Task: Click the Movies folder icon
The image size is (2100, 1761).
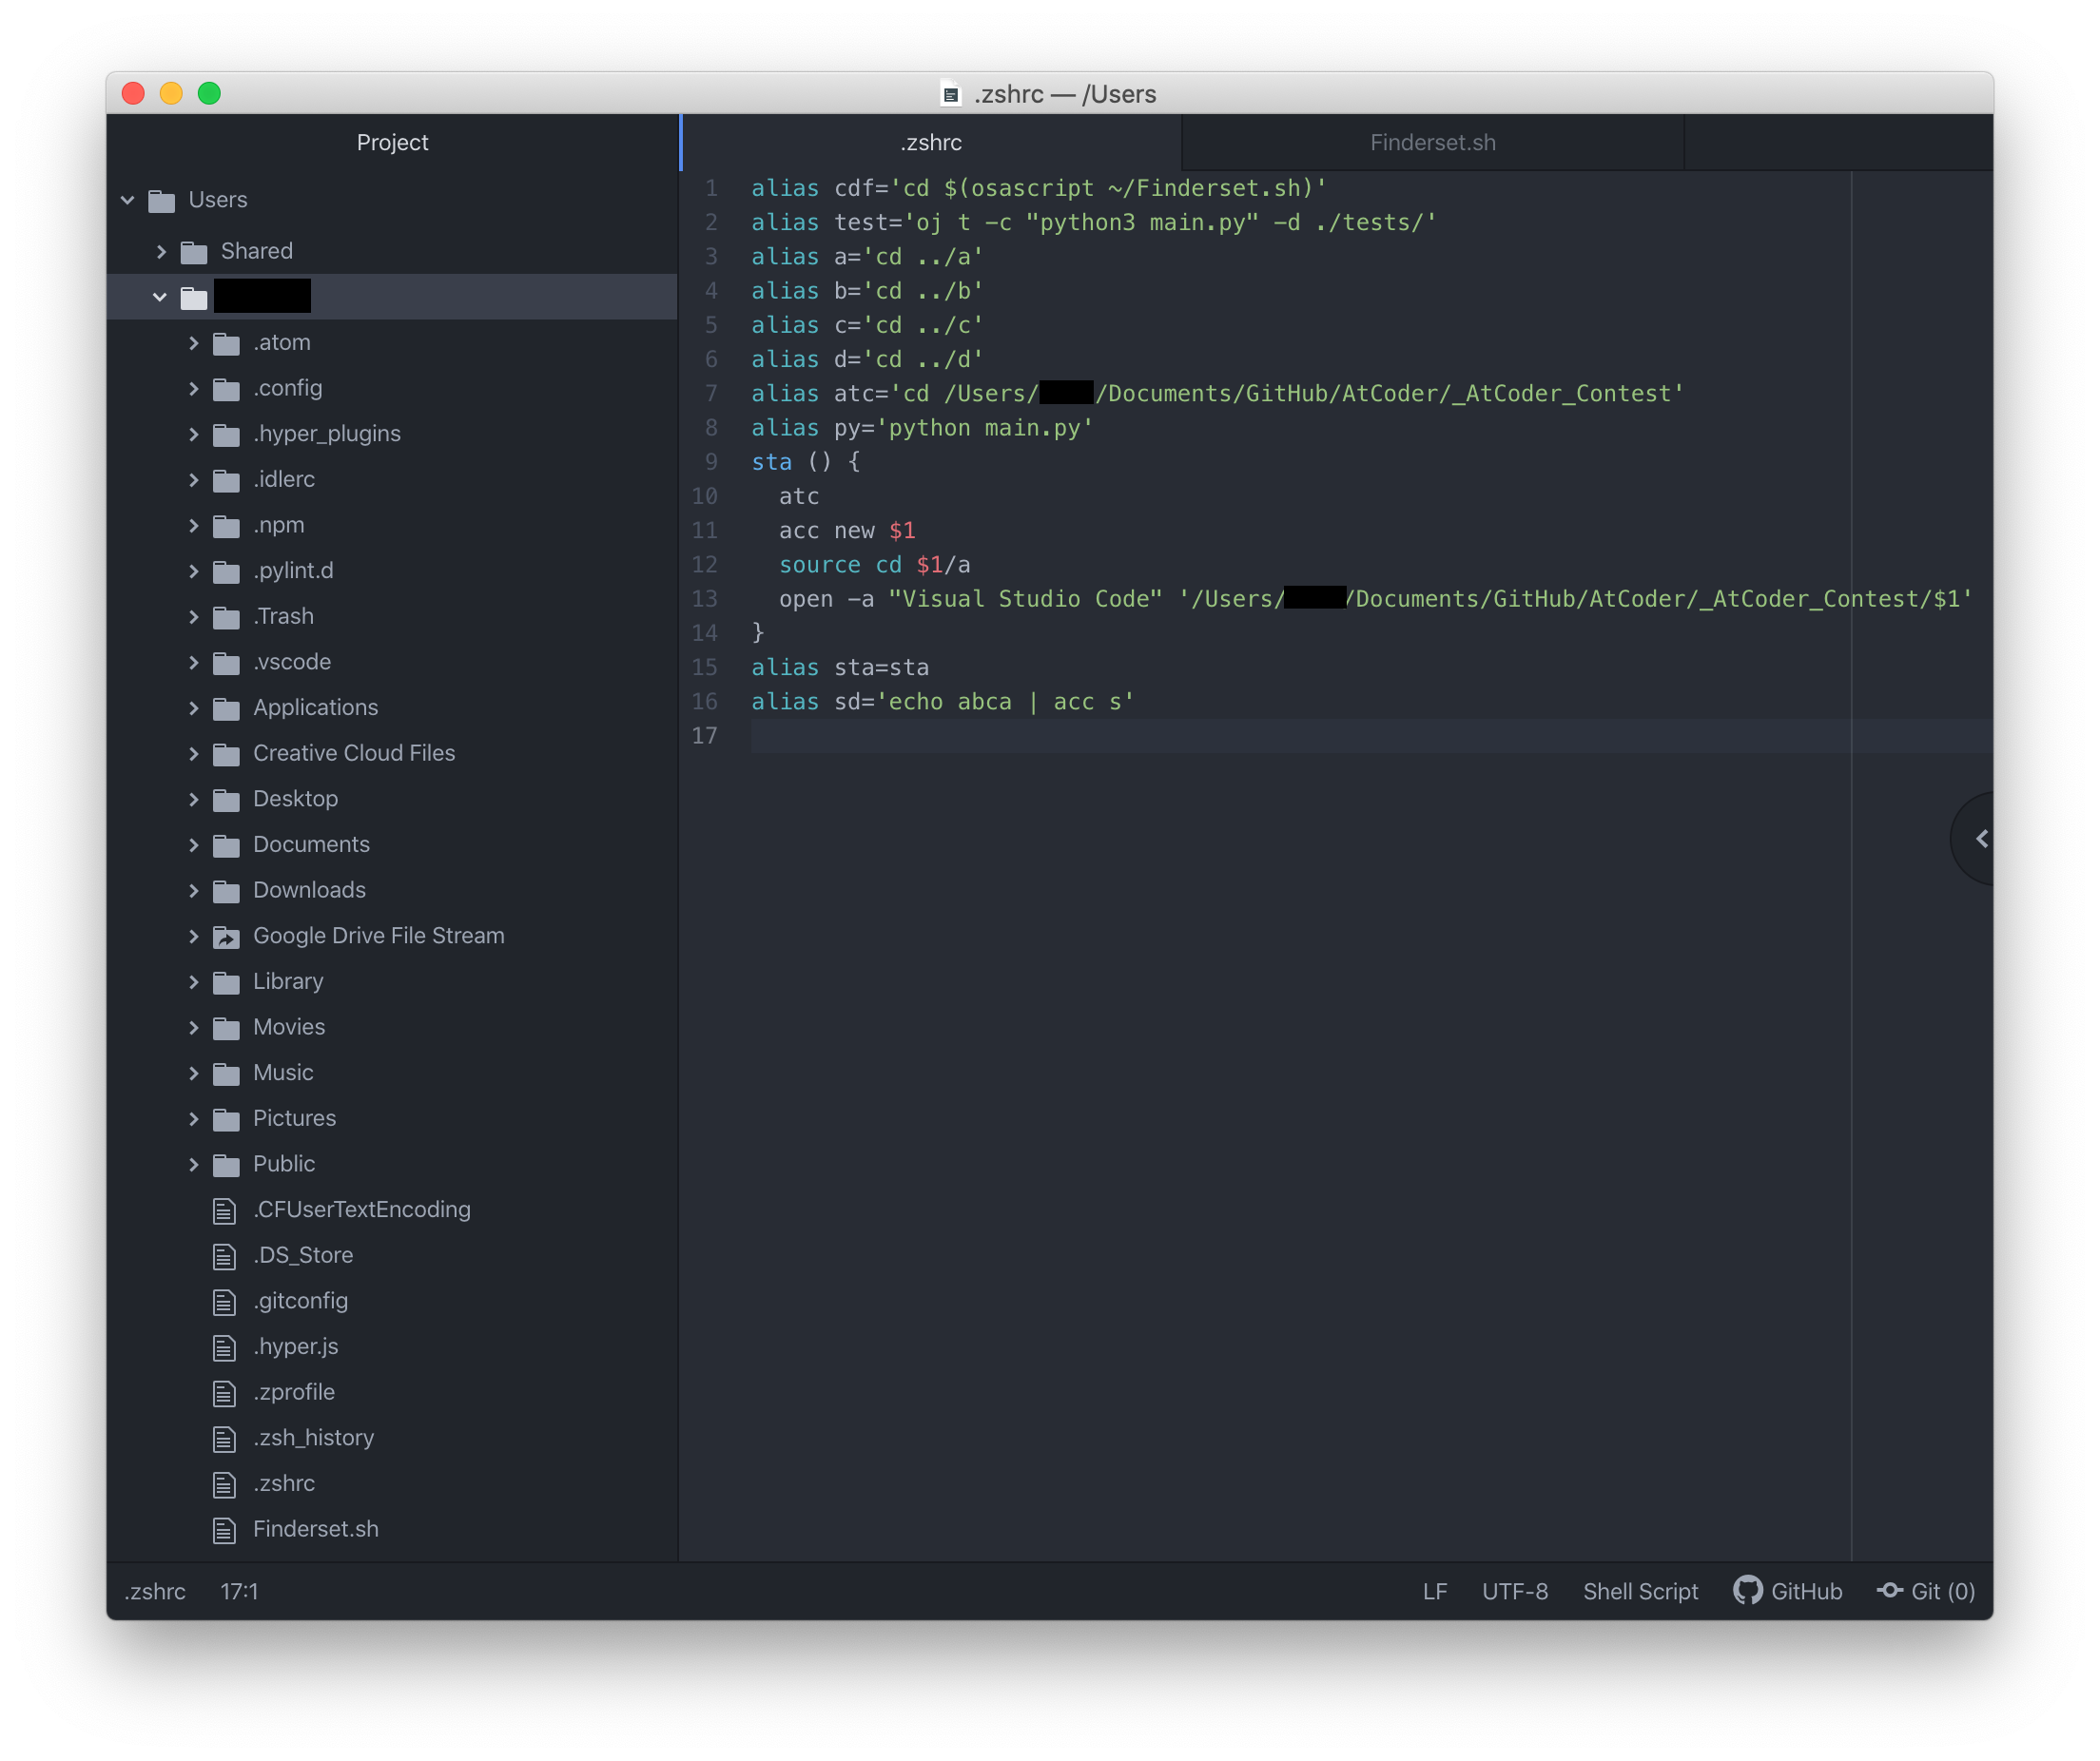Action: [x=227, y=1028]
